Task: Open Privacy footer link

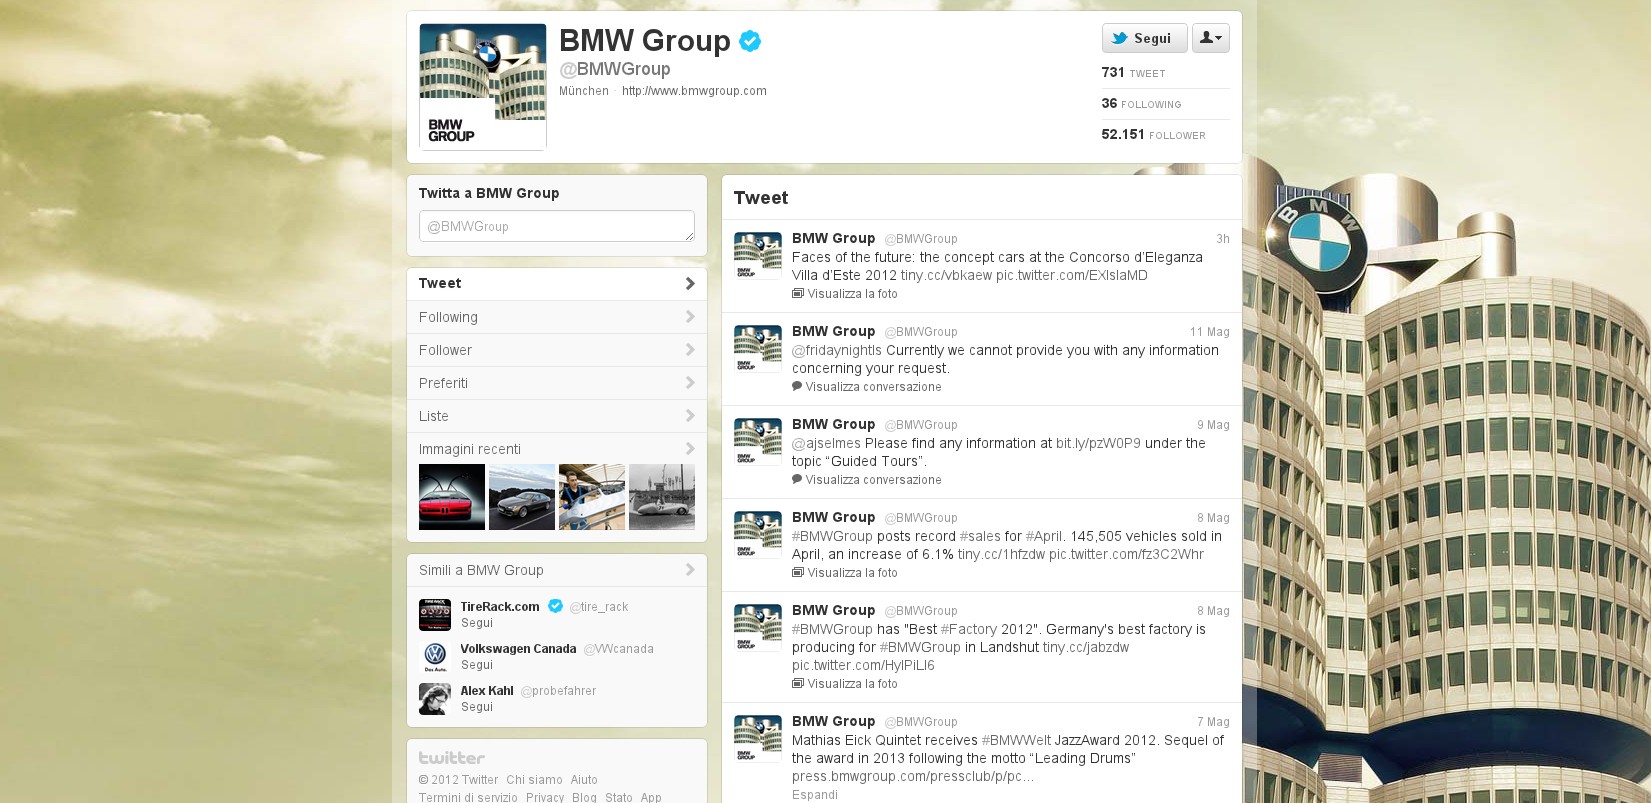Action: [x=545, y=797]
